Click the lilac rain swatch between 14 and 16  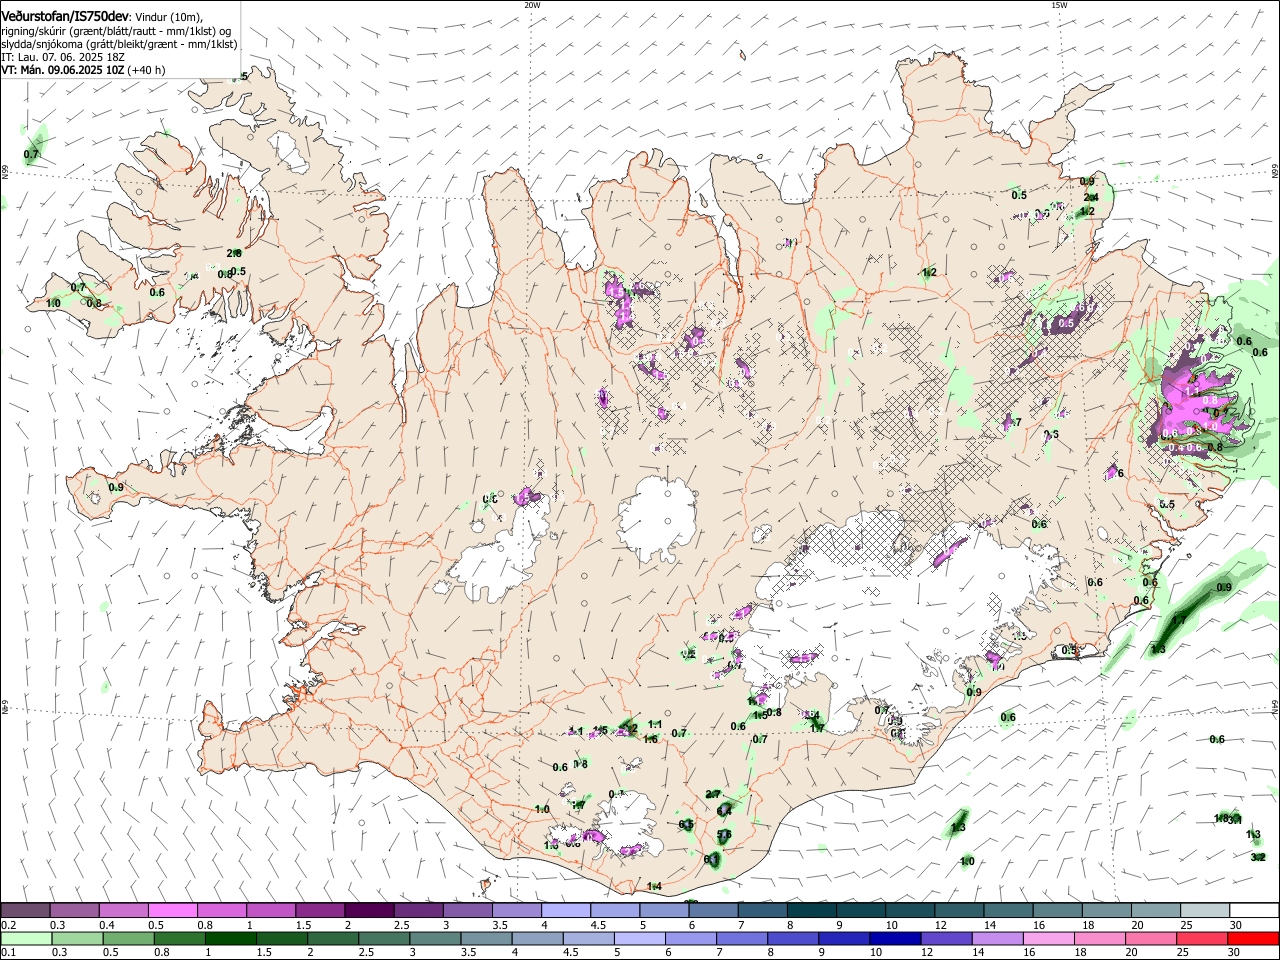[996, 938]
